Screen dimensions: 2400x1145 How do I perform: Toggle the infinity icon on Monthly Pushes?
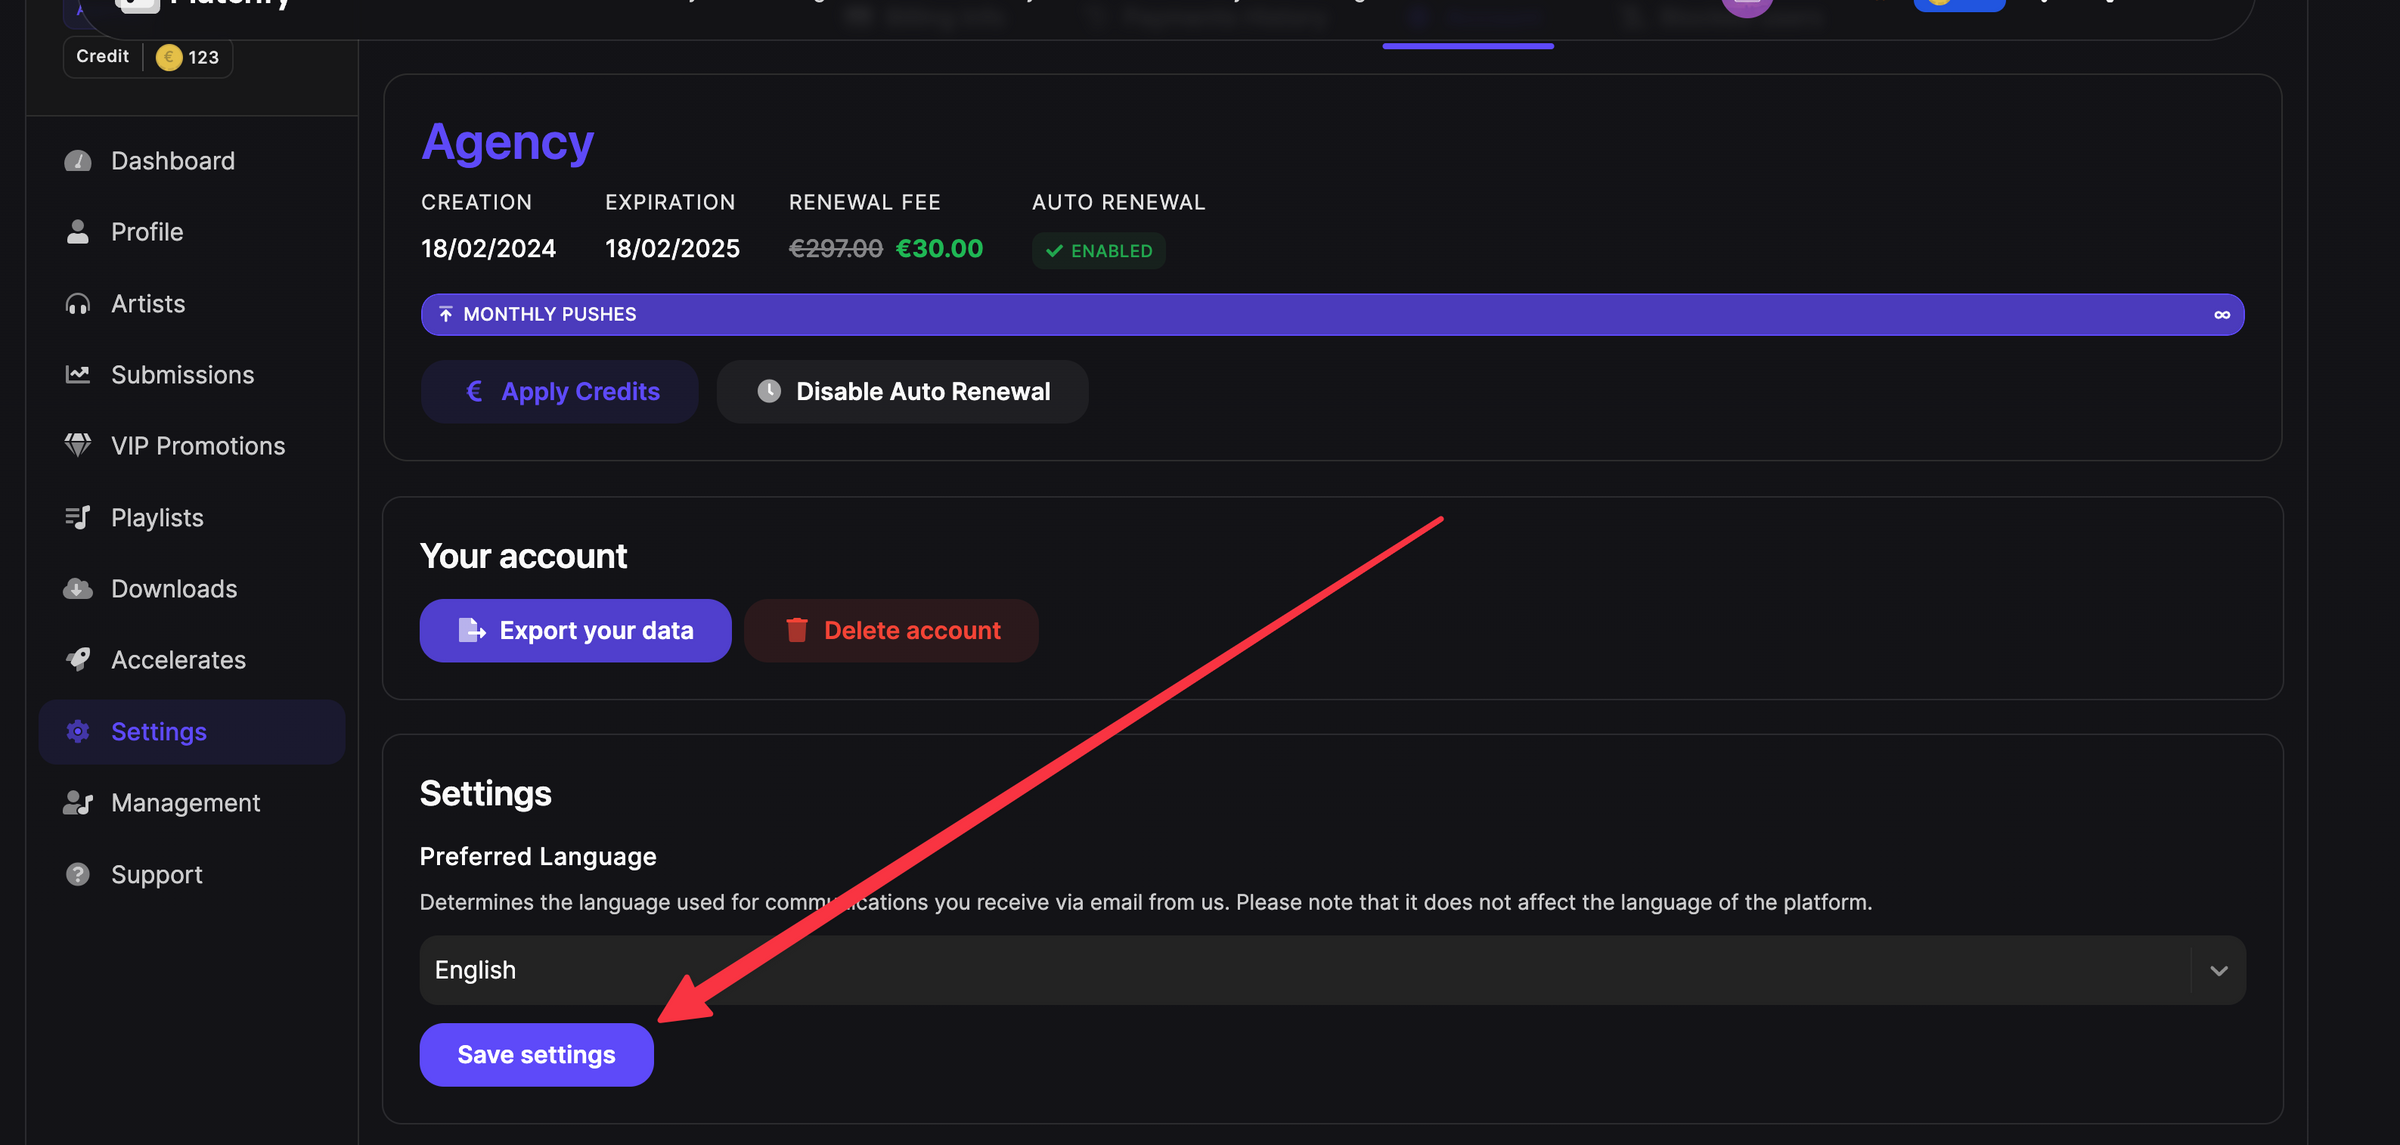pyautogui.click(x=2220, y=314)
